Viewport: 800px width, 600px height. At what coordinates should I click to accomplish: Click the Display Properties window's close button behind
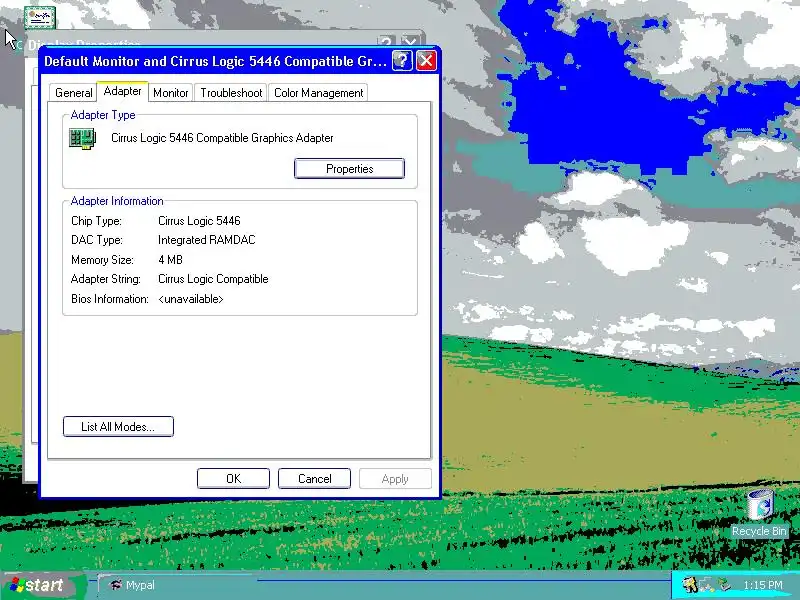tap(411, 41)
